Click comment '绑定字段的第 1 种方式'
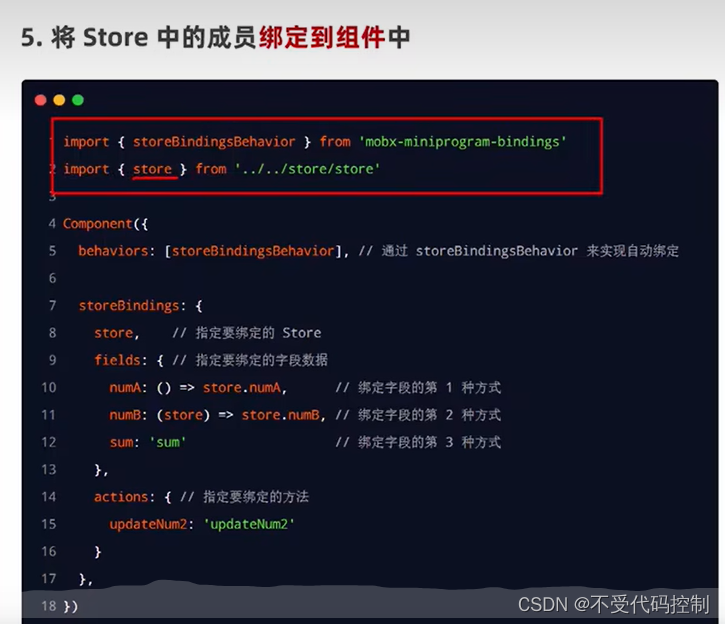 tap(429, 387)
